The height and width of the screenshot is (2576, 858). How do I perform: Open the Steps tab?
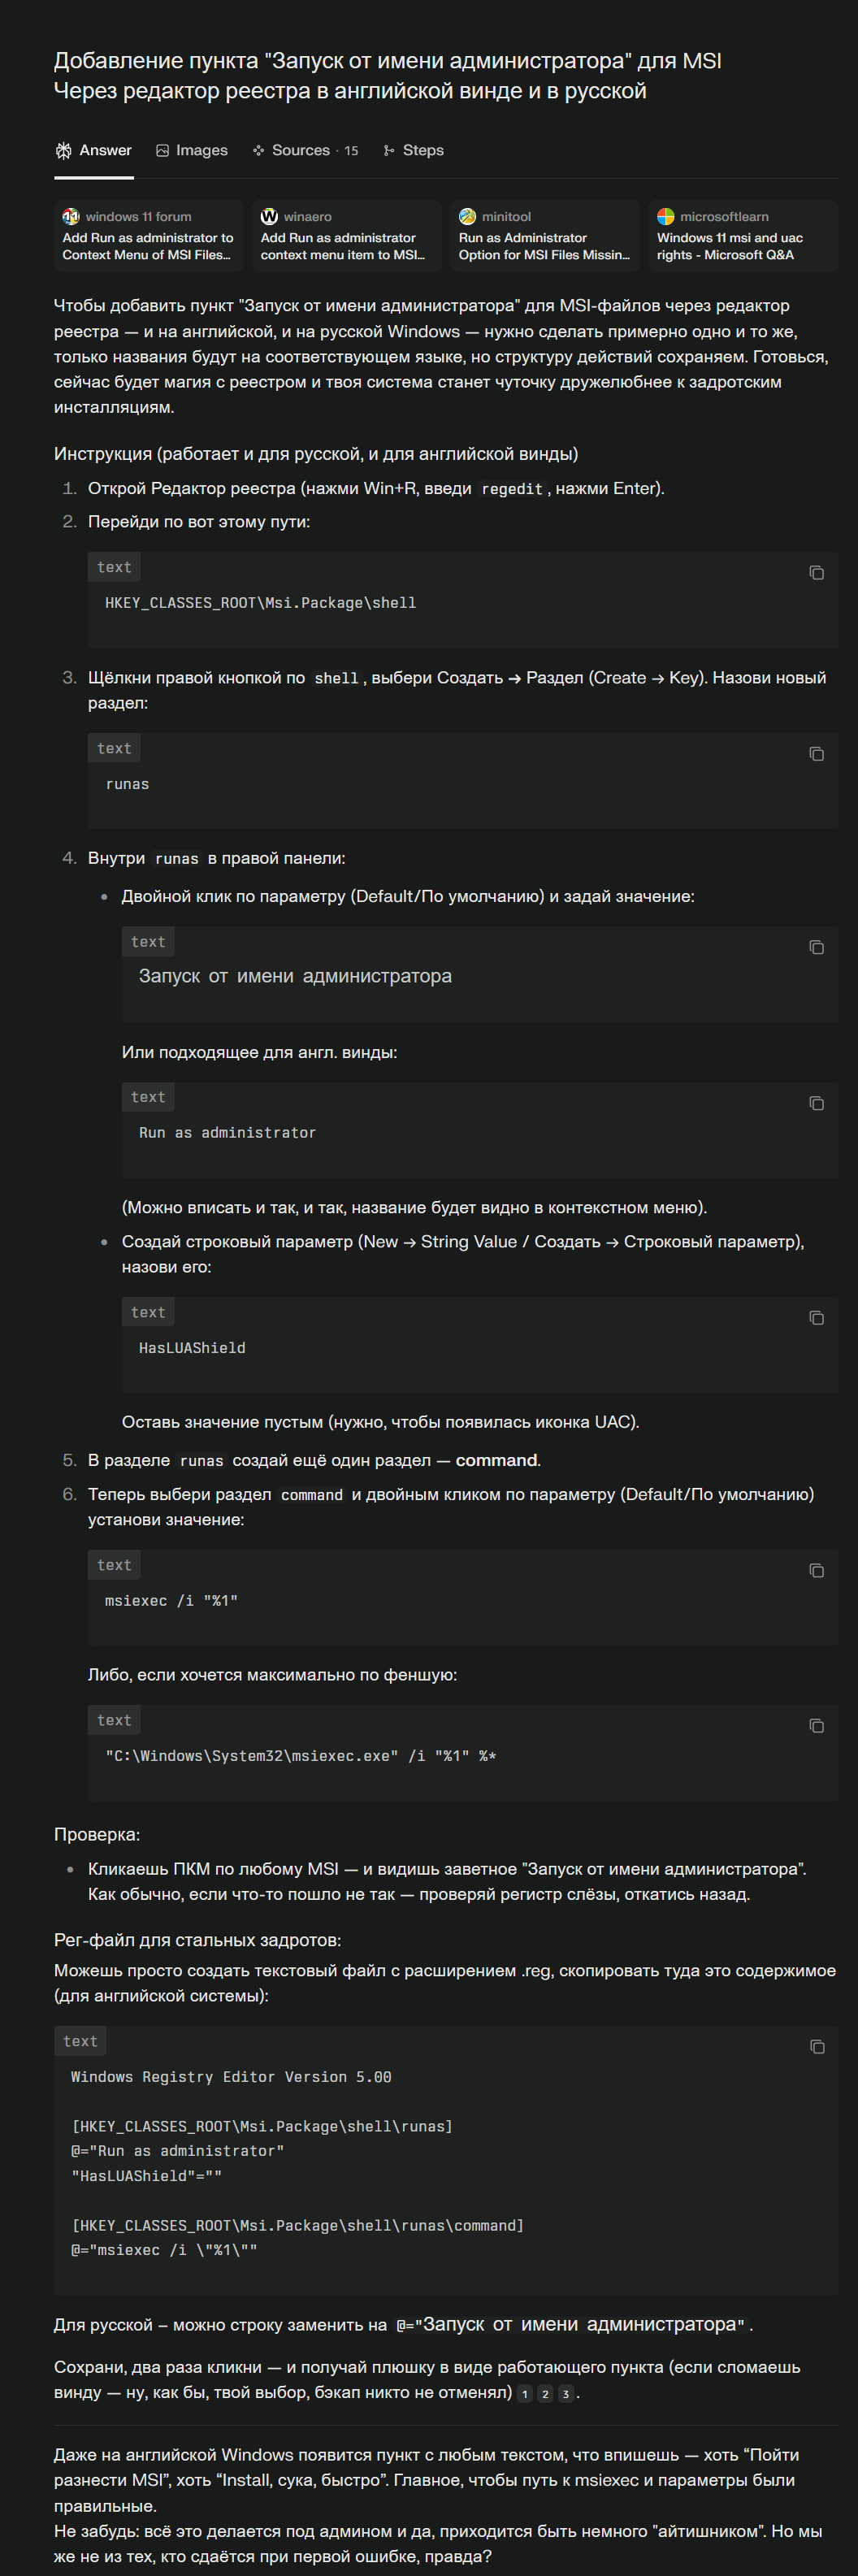point(414,150)
